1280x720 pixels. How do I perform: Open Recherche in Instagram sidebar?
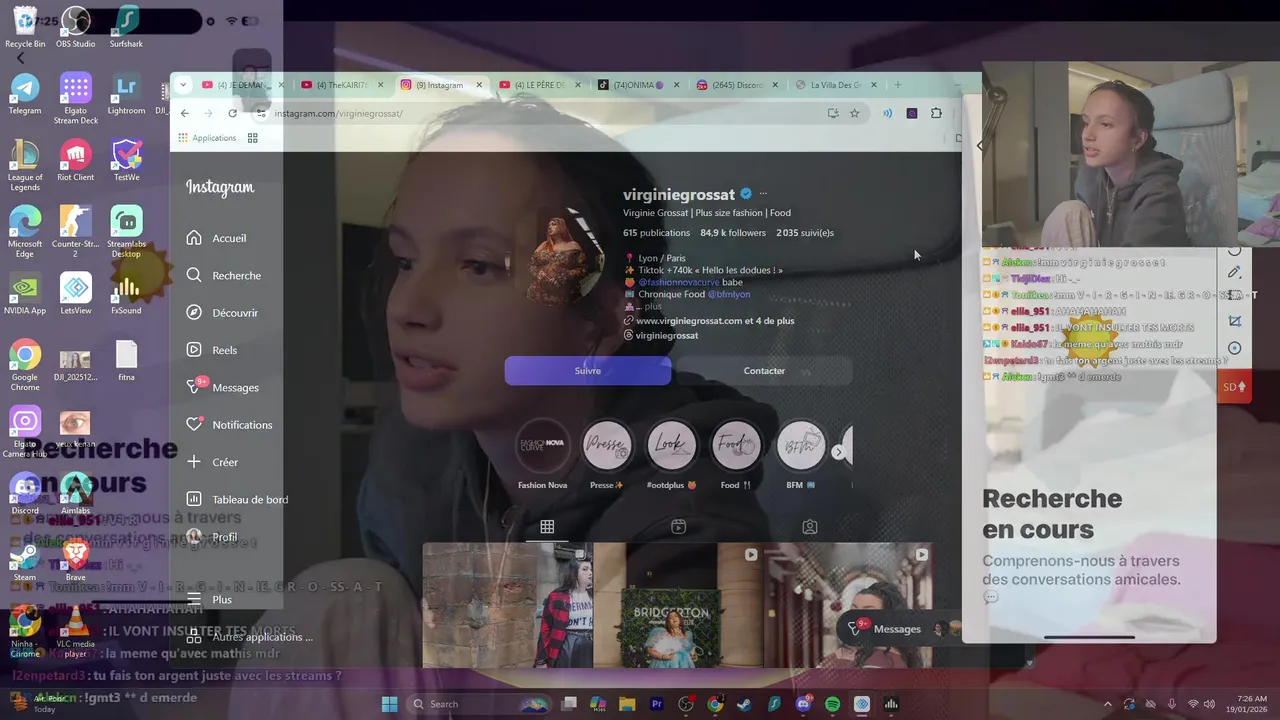[223, 275]
